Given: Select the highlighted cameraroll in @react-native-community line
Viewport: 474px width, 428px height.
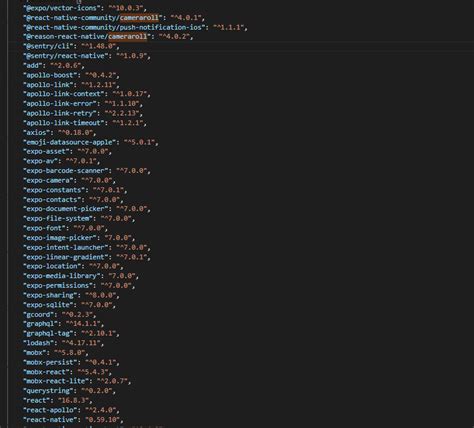Looking at the screenshot, I should tap(139, 17).
